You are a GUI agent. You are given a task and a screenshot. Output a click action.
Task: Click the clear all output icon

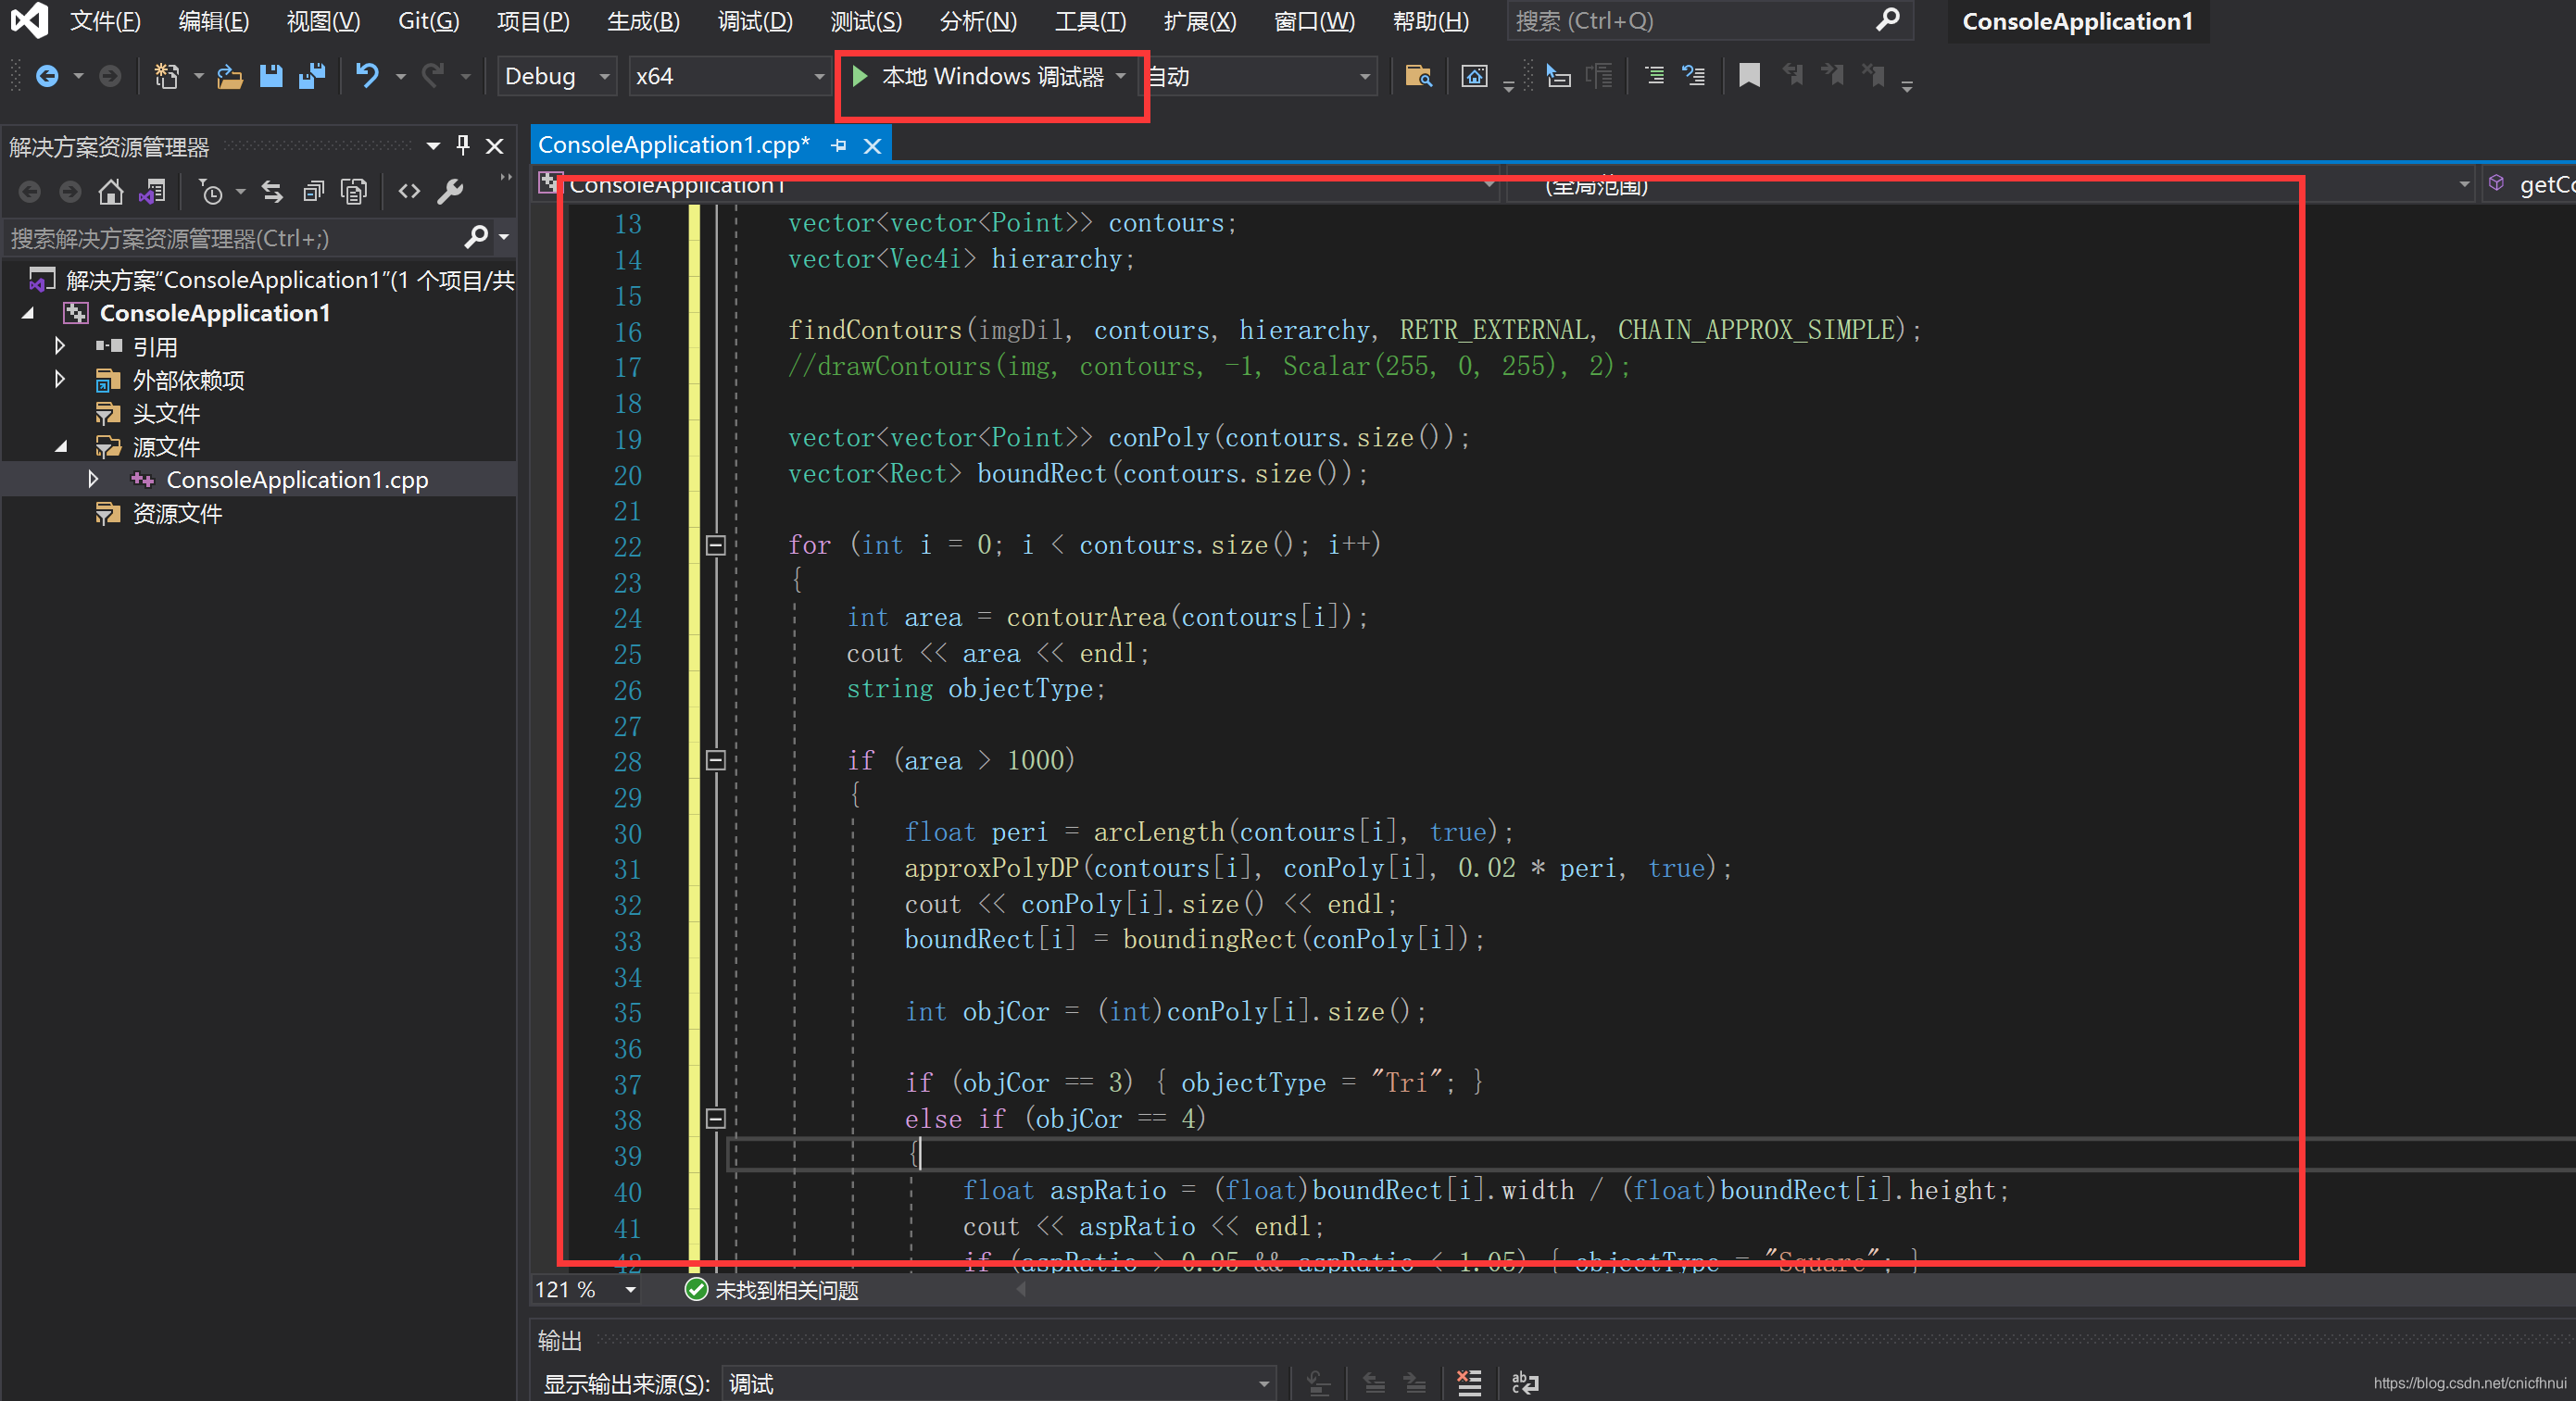pos(1469,1383)
